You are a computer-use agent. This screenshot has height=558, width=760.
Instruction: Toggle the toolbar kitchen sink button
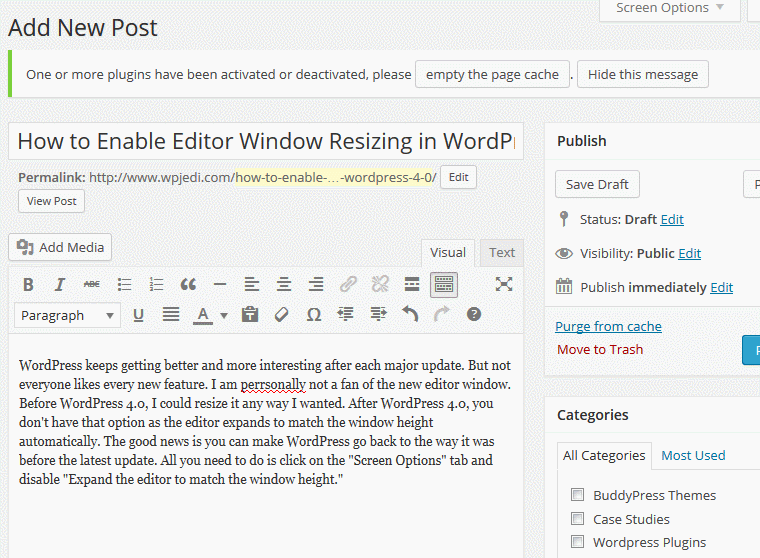coord(443,285)
